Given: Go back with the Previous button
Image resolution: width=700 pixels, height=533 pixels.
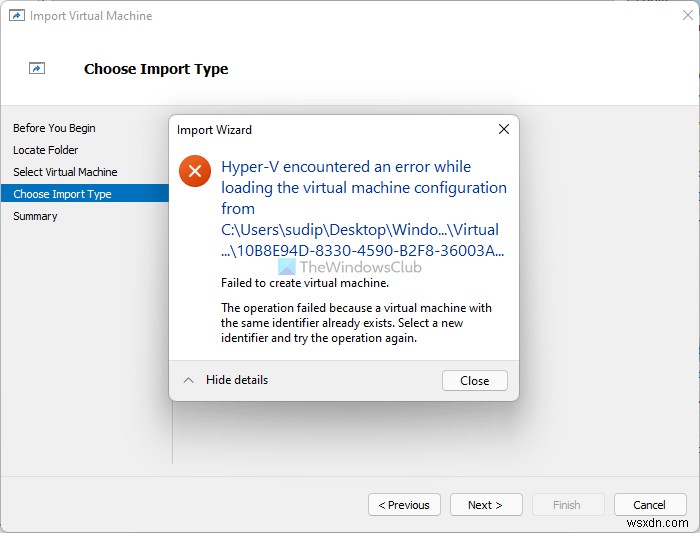Looking at the screenshot, I should coord(404,505).
